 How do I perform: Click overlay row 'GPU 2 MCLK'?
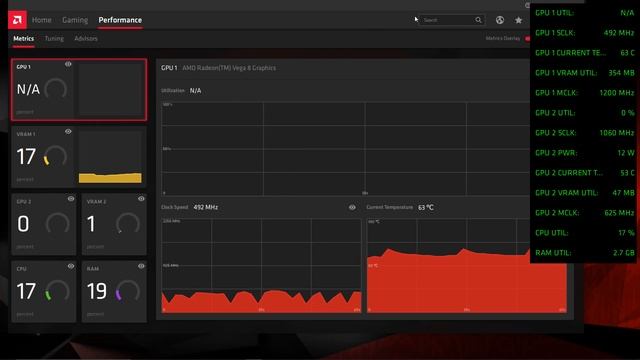pos(584,213)
